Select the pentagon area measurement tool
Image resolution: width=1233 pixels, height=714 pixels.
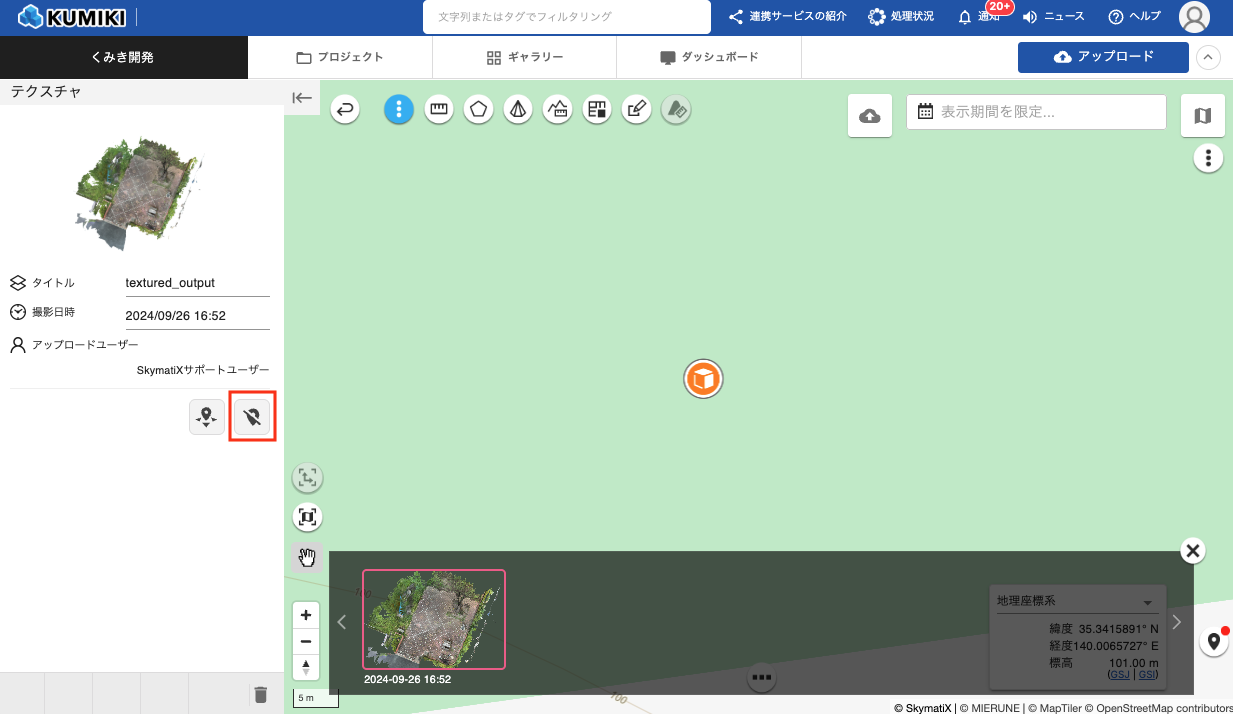tap(478, 110)
